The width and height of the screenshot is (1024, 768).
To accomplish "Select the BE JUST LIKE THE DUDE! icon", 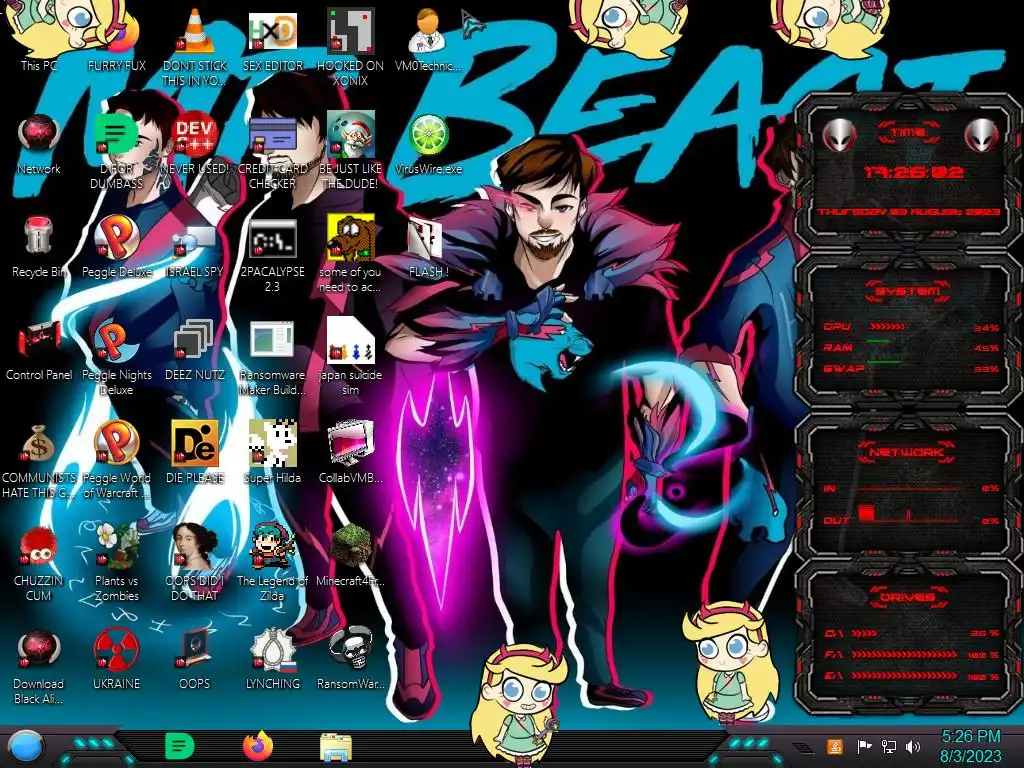I will tap(351, 152).
